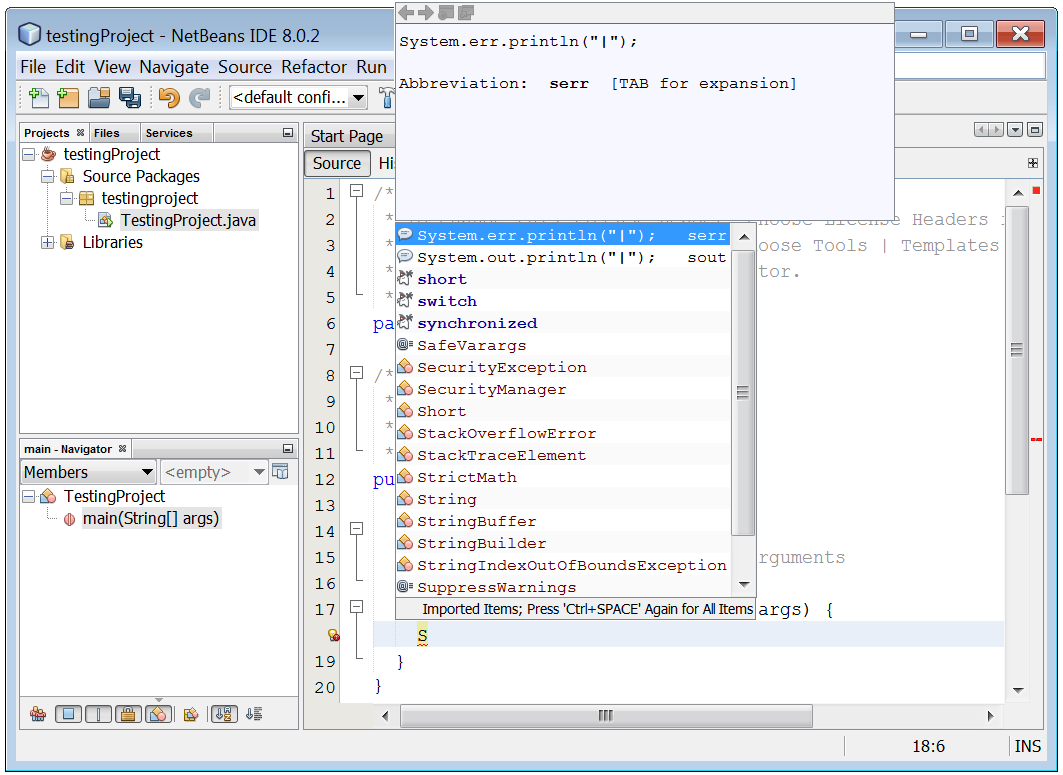Image resolution: width=1063 pixels, height=775 pixels.
Task: Close the Navigator tab with its X
Action: click(x=122, y=449)
